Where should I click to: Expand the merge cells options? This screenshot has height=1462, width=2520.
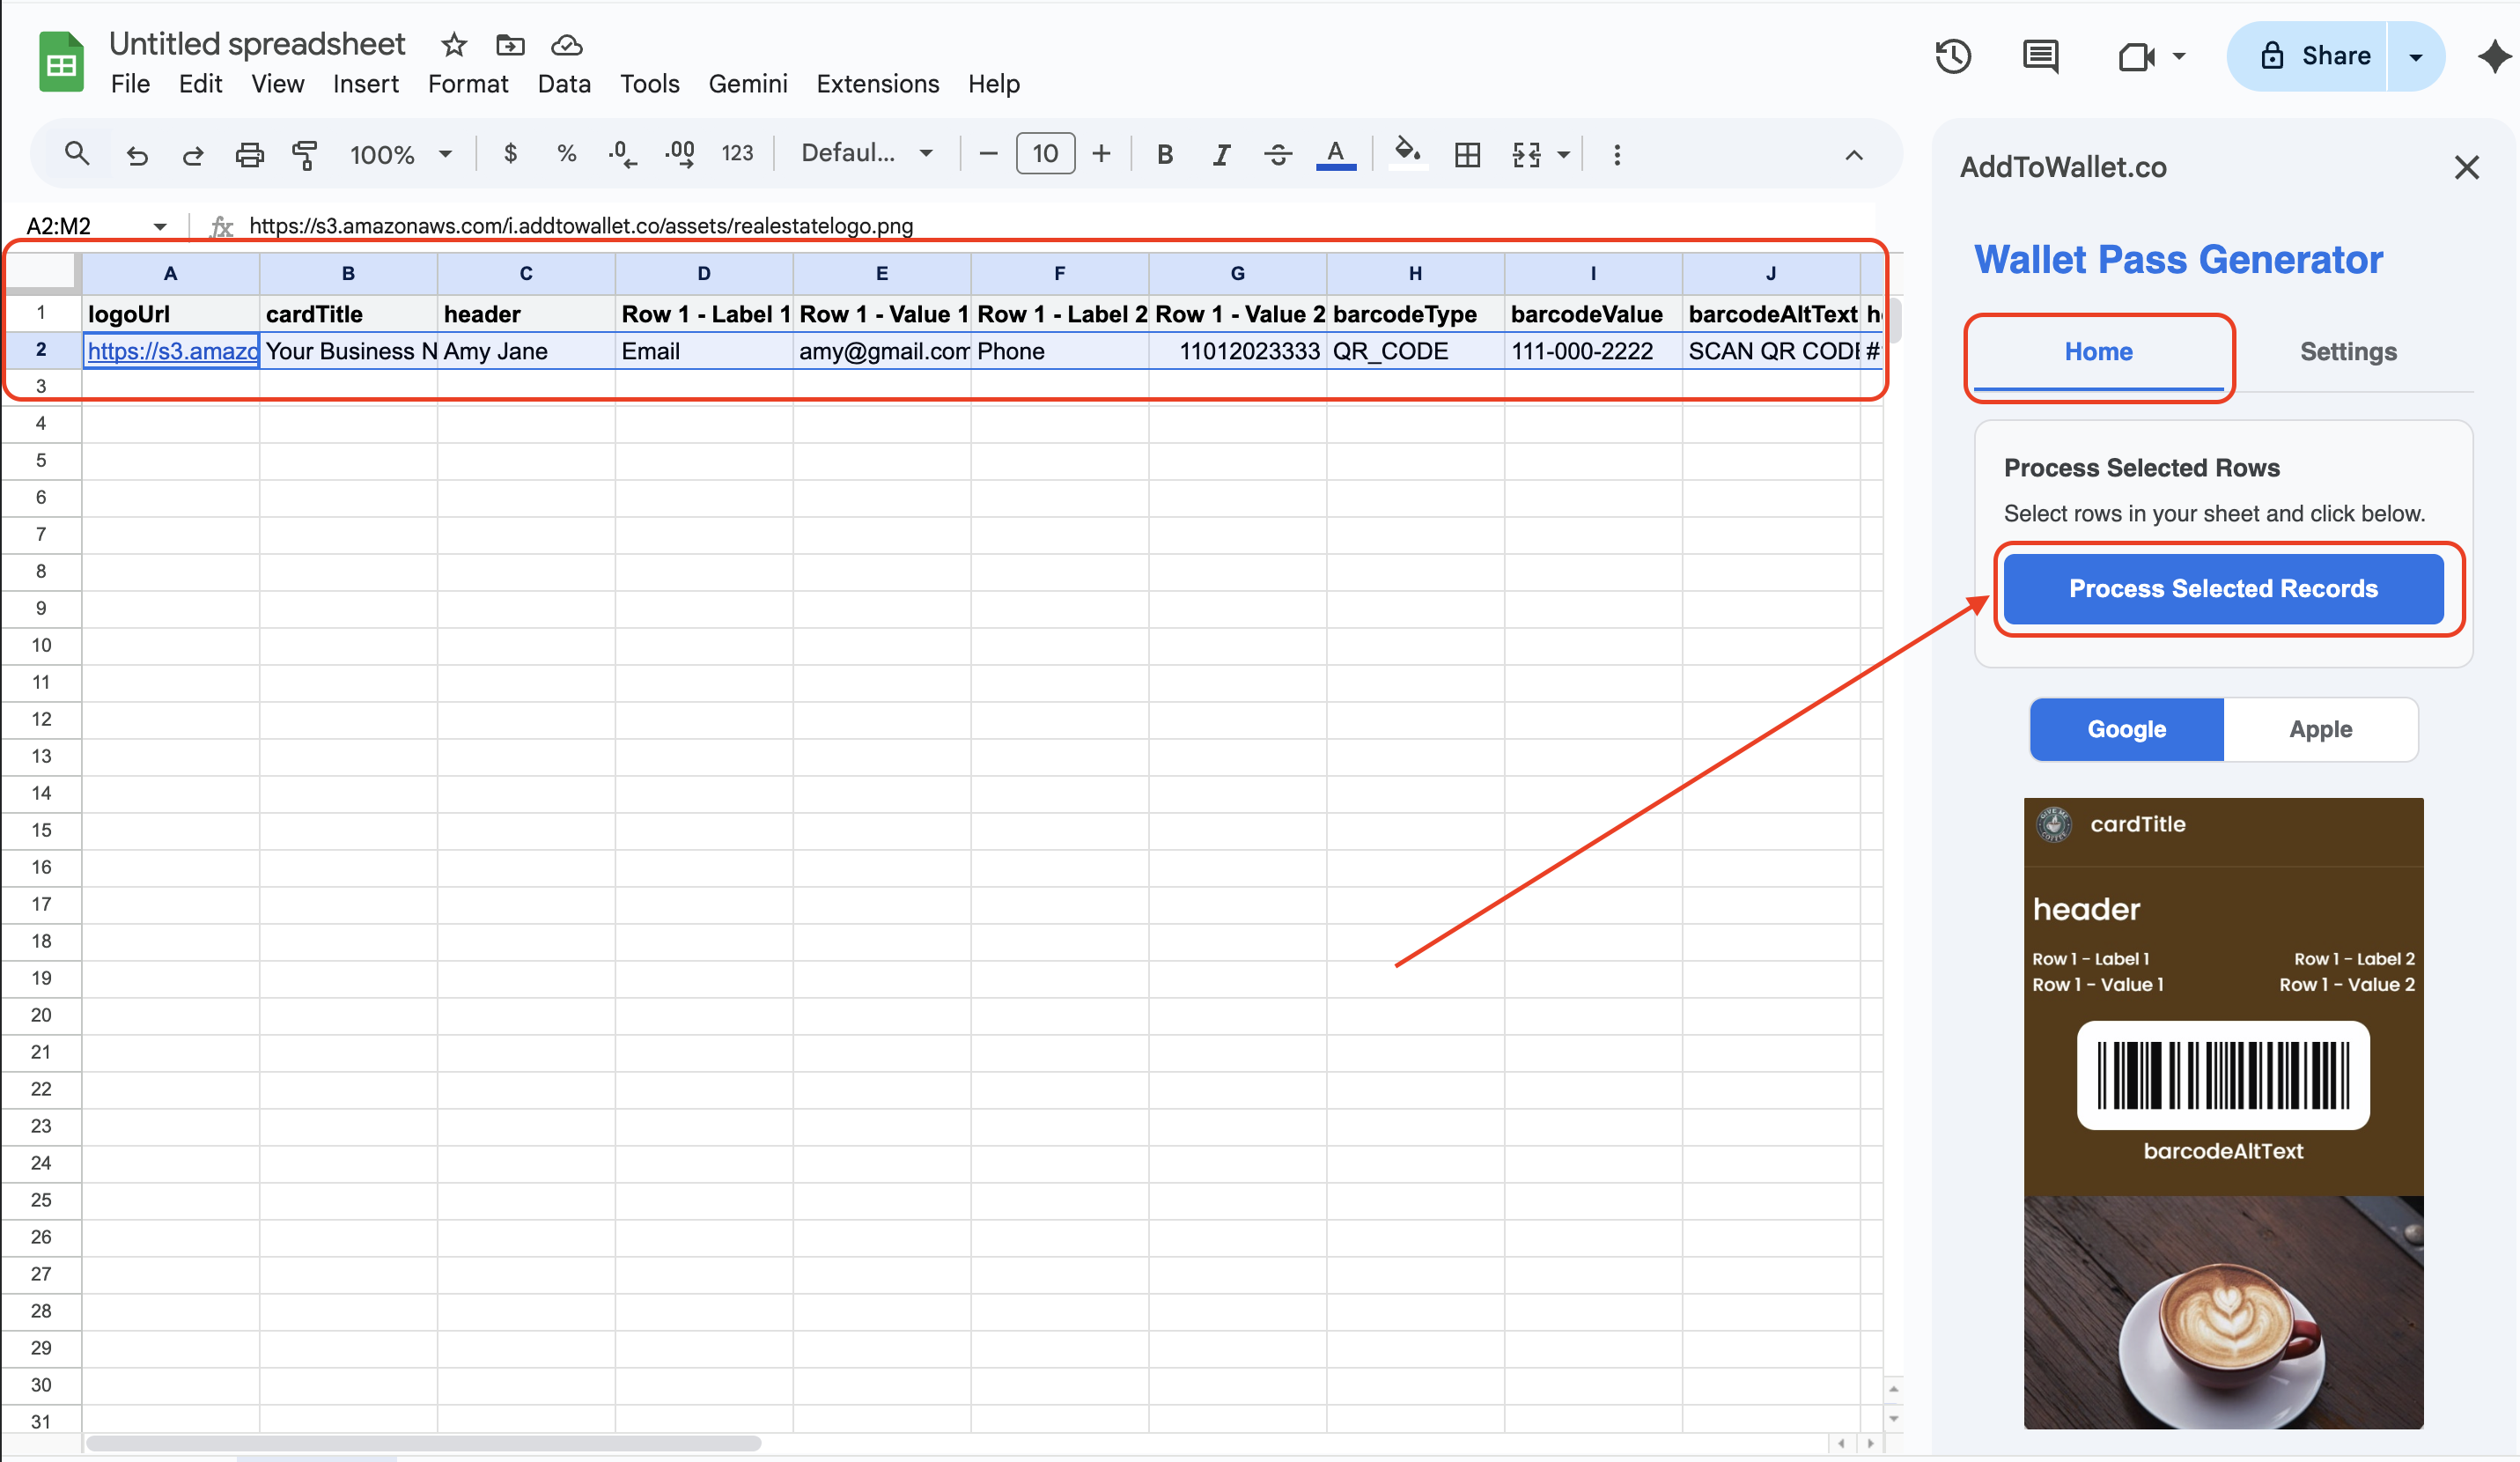pos(1563,154)
